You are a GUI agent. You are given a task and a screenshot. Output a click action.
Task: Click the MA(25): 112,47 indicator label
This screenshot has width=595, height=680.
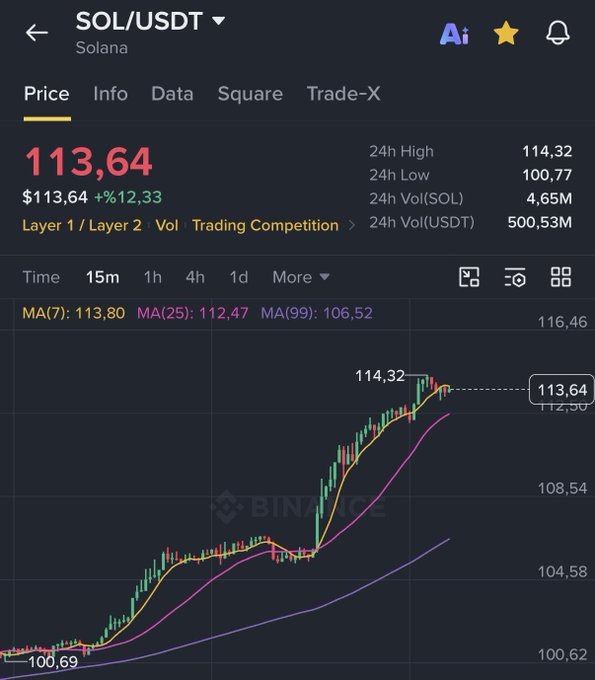193,313
